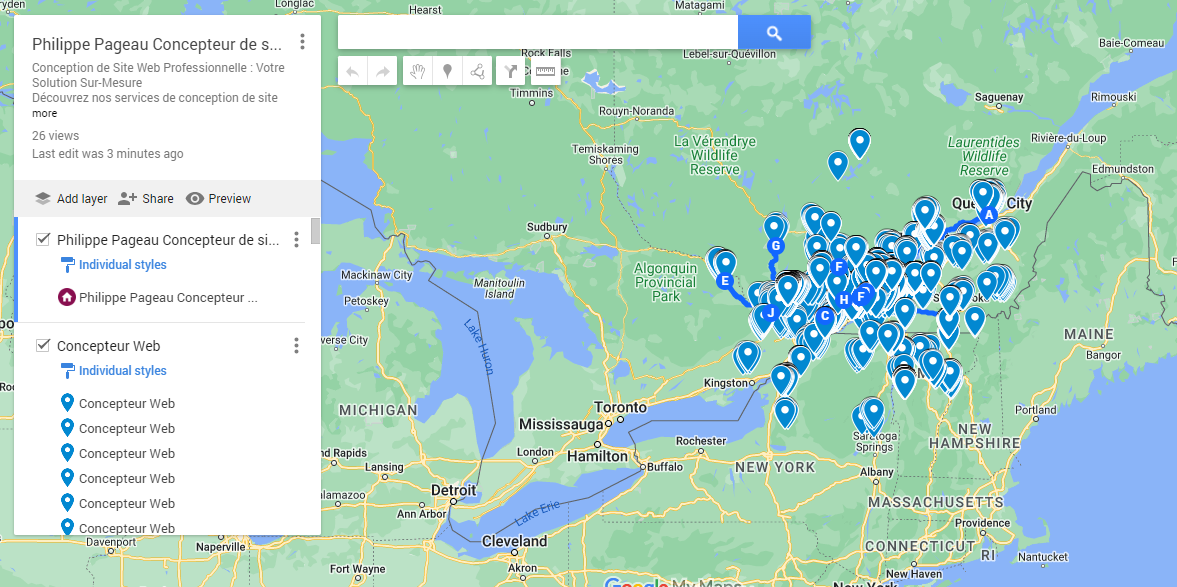
Task: Uncheck the Philippe Pageau layer checkbox
Action: (43, 239)
